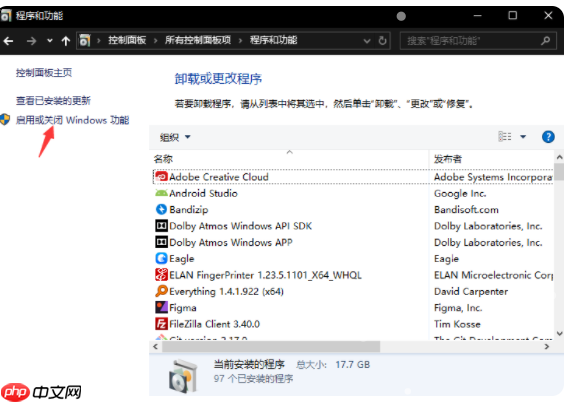Image resolution: width=576 pixels, height=402 pixels.
Task: Click the 所有控制面板项 breadcrumb
Action: (198, 40)
